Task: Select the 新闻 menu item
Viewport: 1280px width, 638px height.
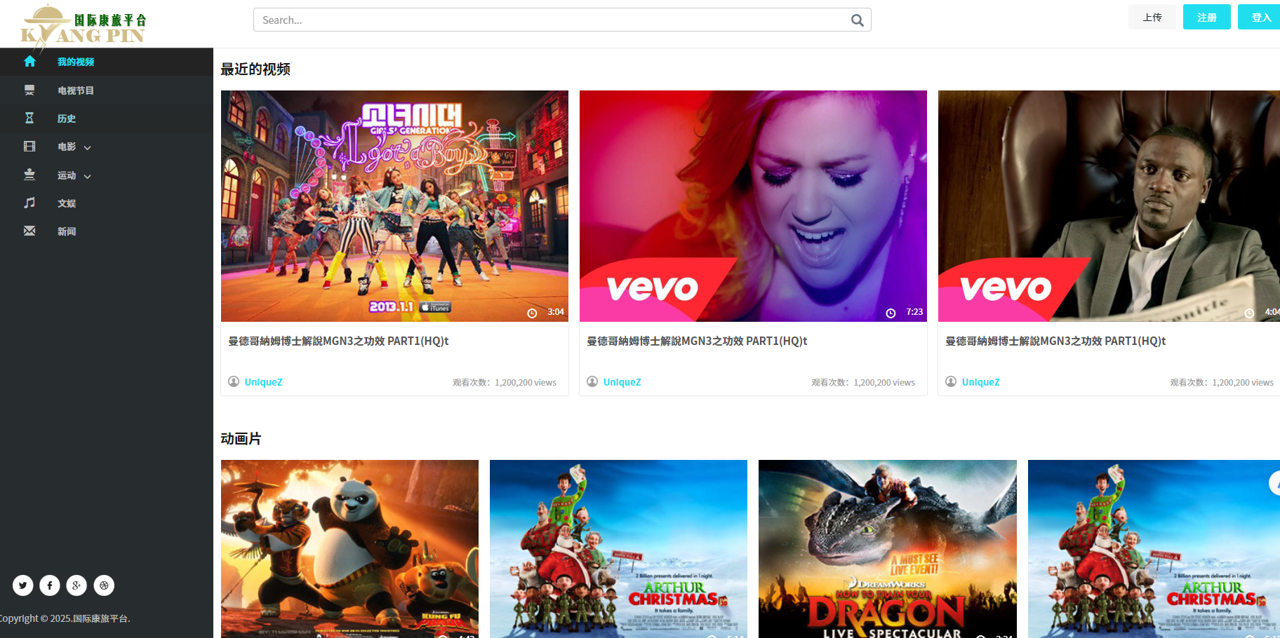Action: [x=66, y=231]
